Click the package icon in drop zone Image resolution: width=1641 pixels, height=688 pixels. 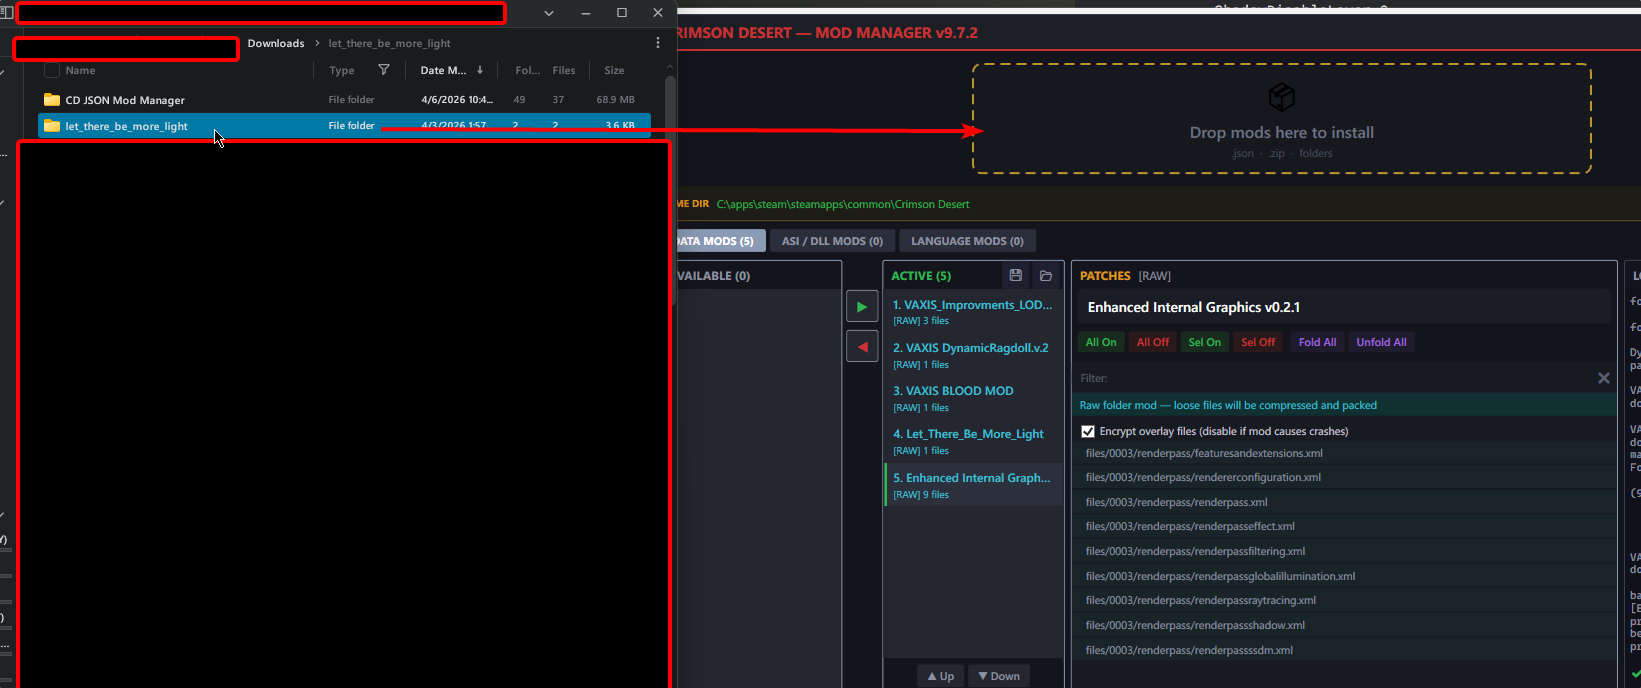point(1281,97)
